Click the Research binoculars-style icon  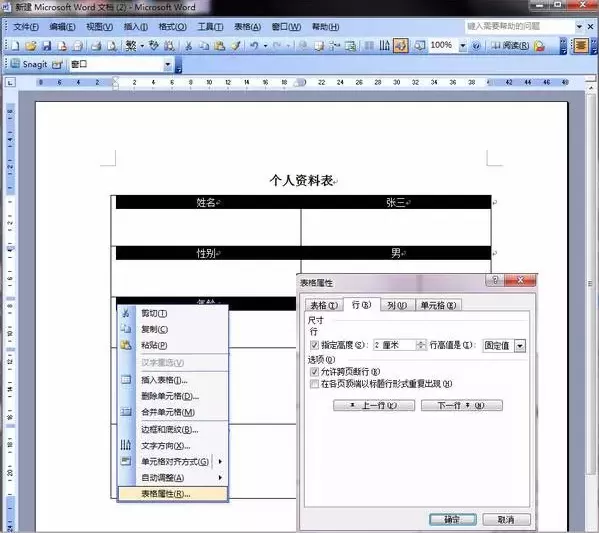tap(169, 46)
